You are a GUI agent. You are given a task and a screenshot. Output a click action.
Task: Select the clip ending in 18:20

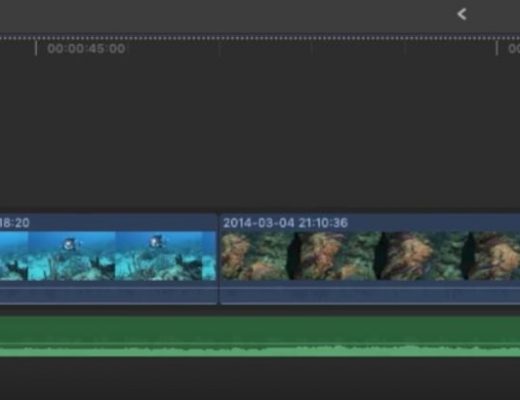click(x=108, y=259)
